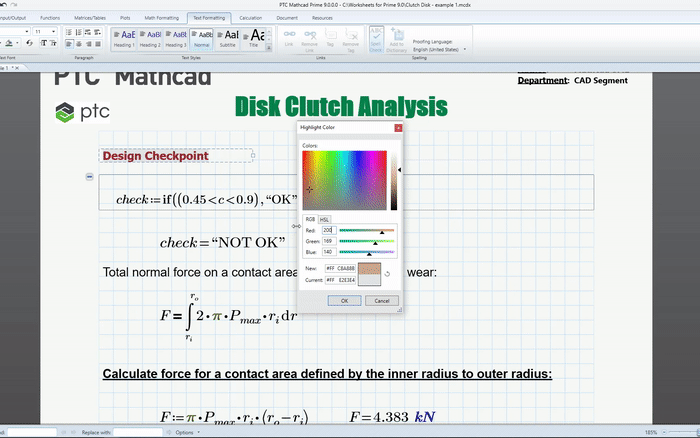
Task: Click the clear formatting icon
Action: coord(29,43)
